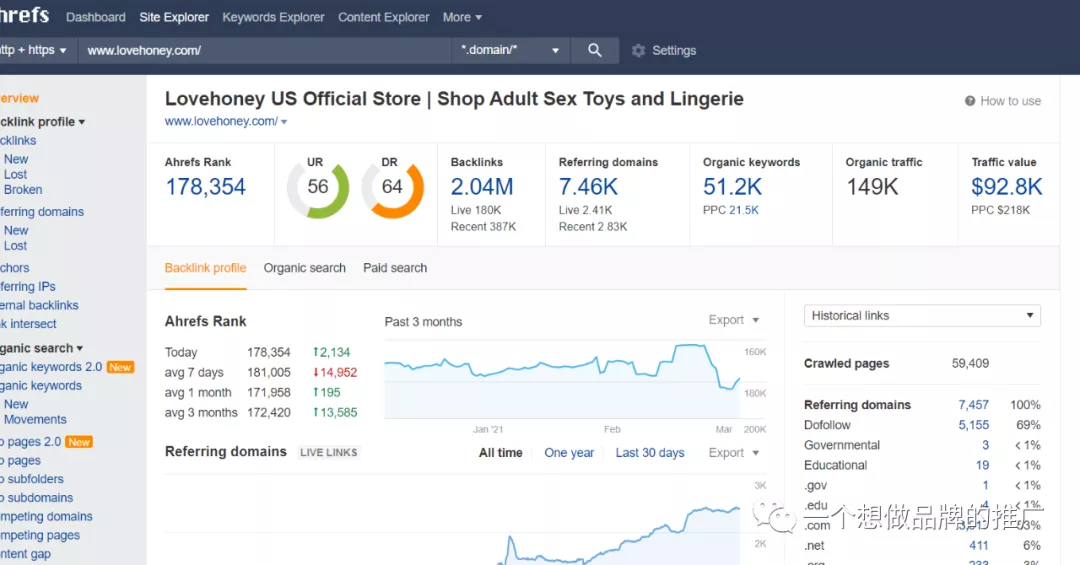The width and height of the screenshot is (1080, 565).
Task: Click the How to use help icon
Action: click(970, 101)
